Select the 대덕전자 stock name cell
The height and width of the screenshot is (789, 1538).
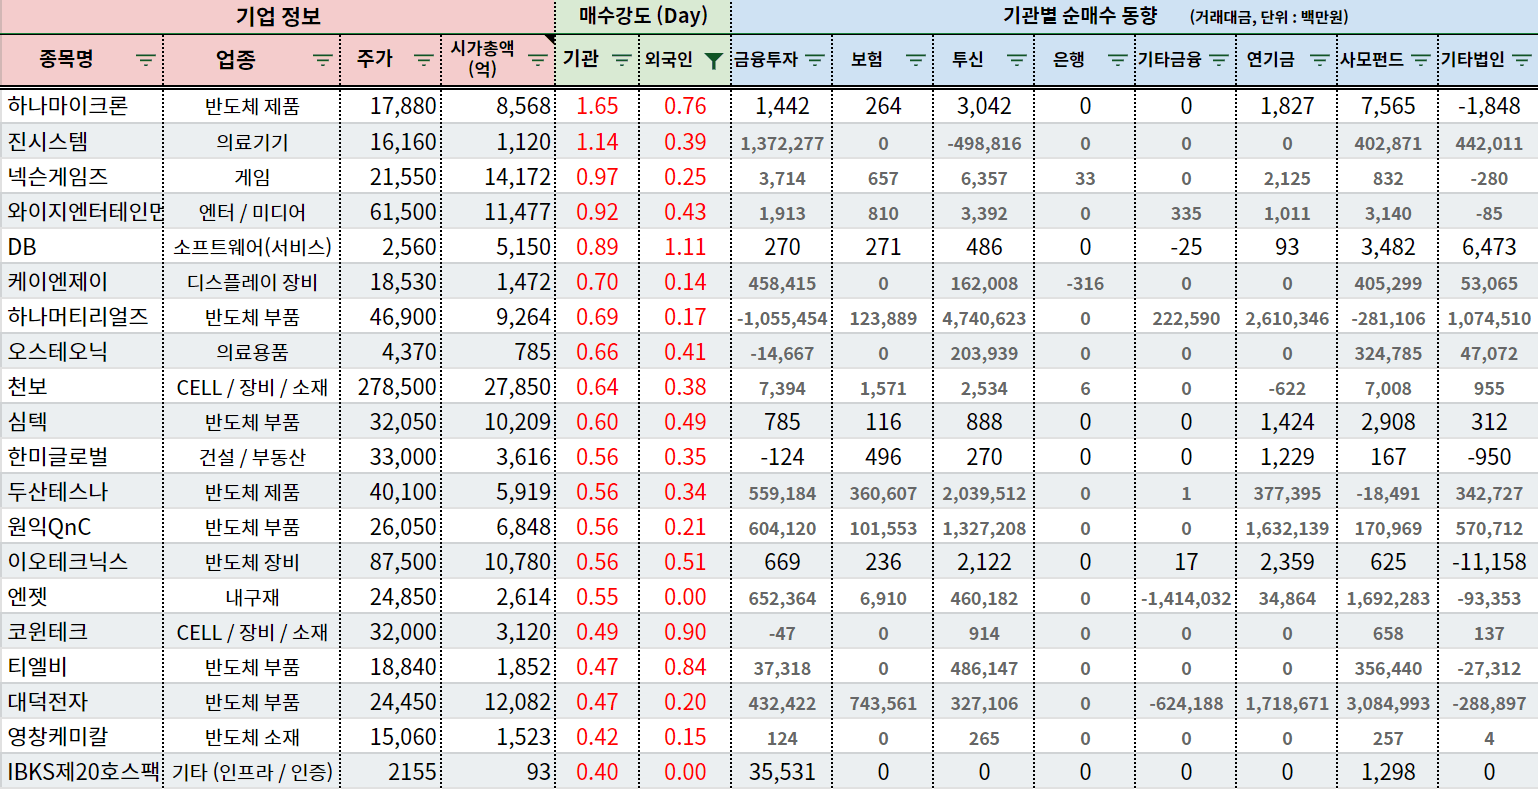coord(81,701)
